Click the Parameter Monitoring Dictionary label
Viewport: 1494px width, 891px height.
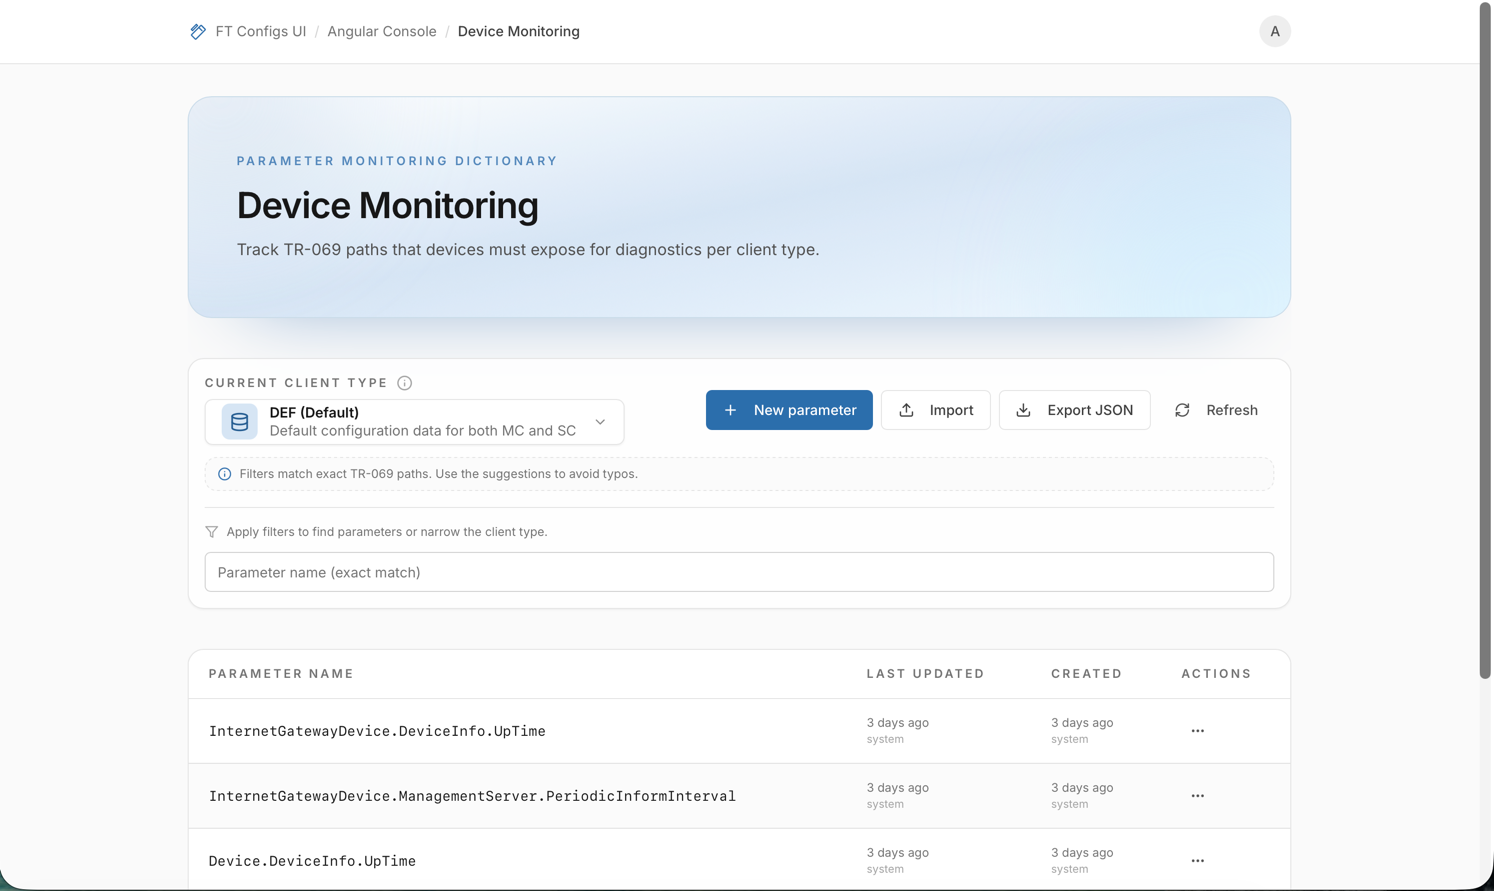pyautogui.click(x=397, y=161)
